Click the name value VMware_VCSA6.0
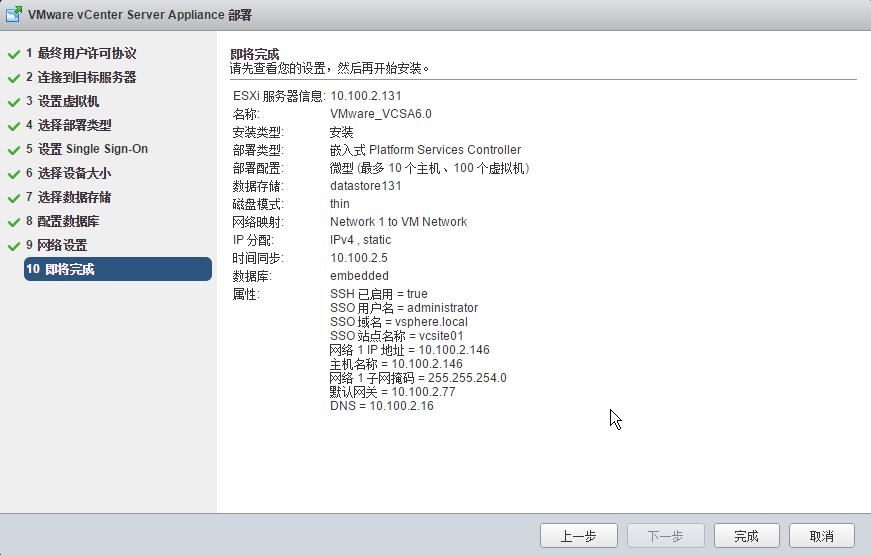The height and width of the screenshot is (555, 871). (381, 114)
